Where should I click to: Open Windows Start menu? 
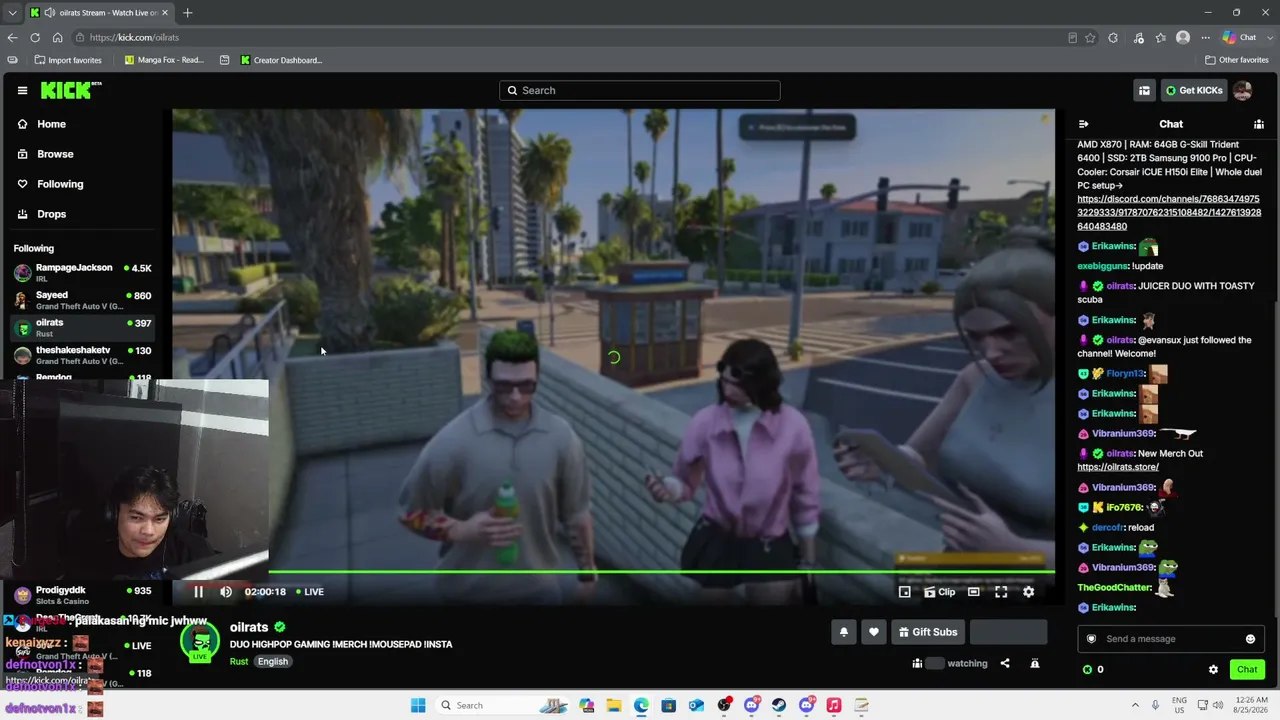(x=418, y=706)
